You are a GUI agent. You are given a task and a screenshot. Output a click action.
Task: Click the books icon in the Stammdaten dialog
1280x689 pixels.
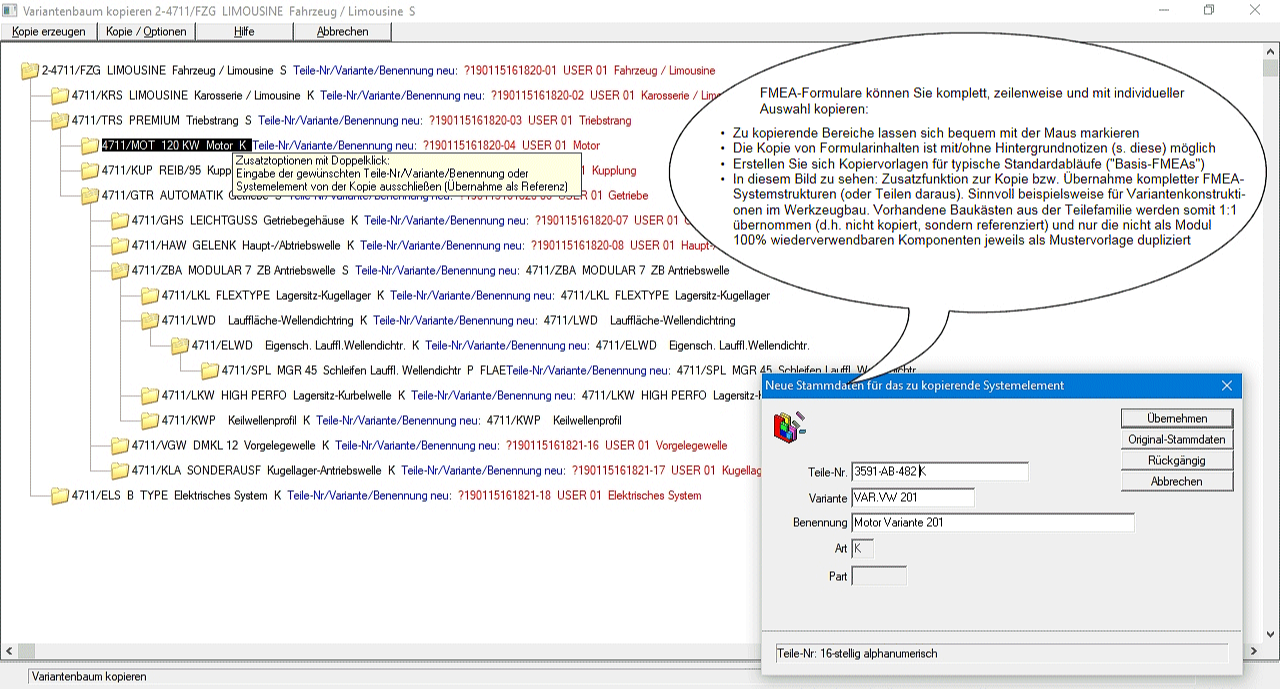tap(789, 427)
